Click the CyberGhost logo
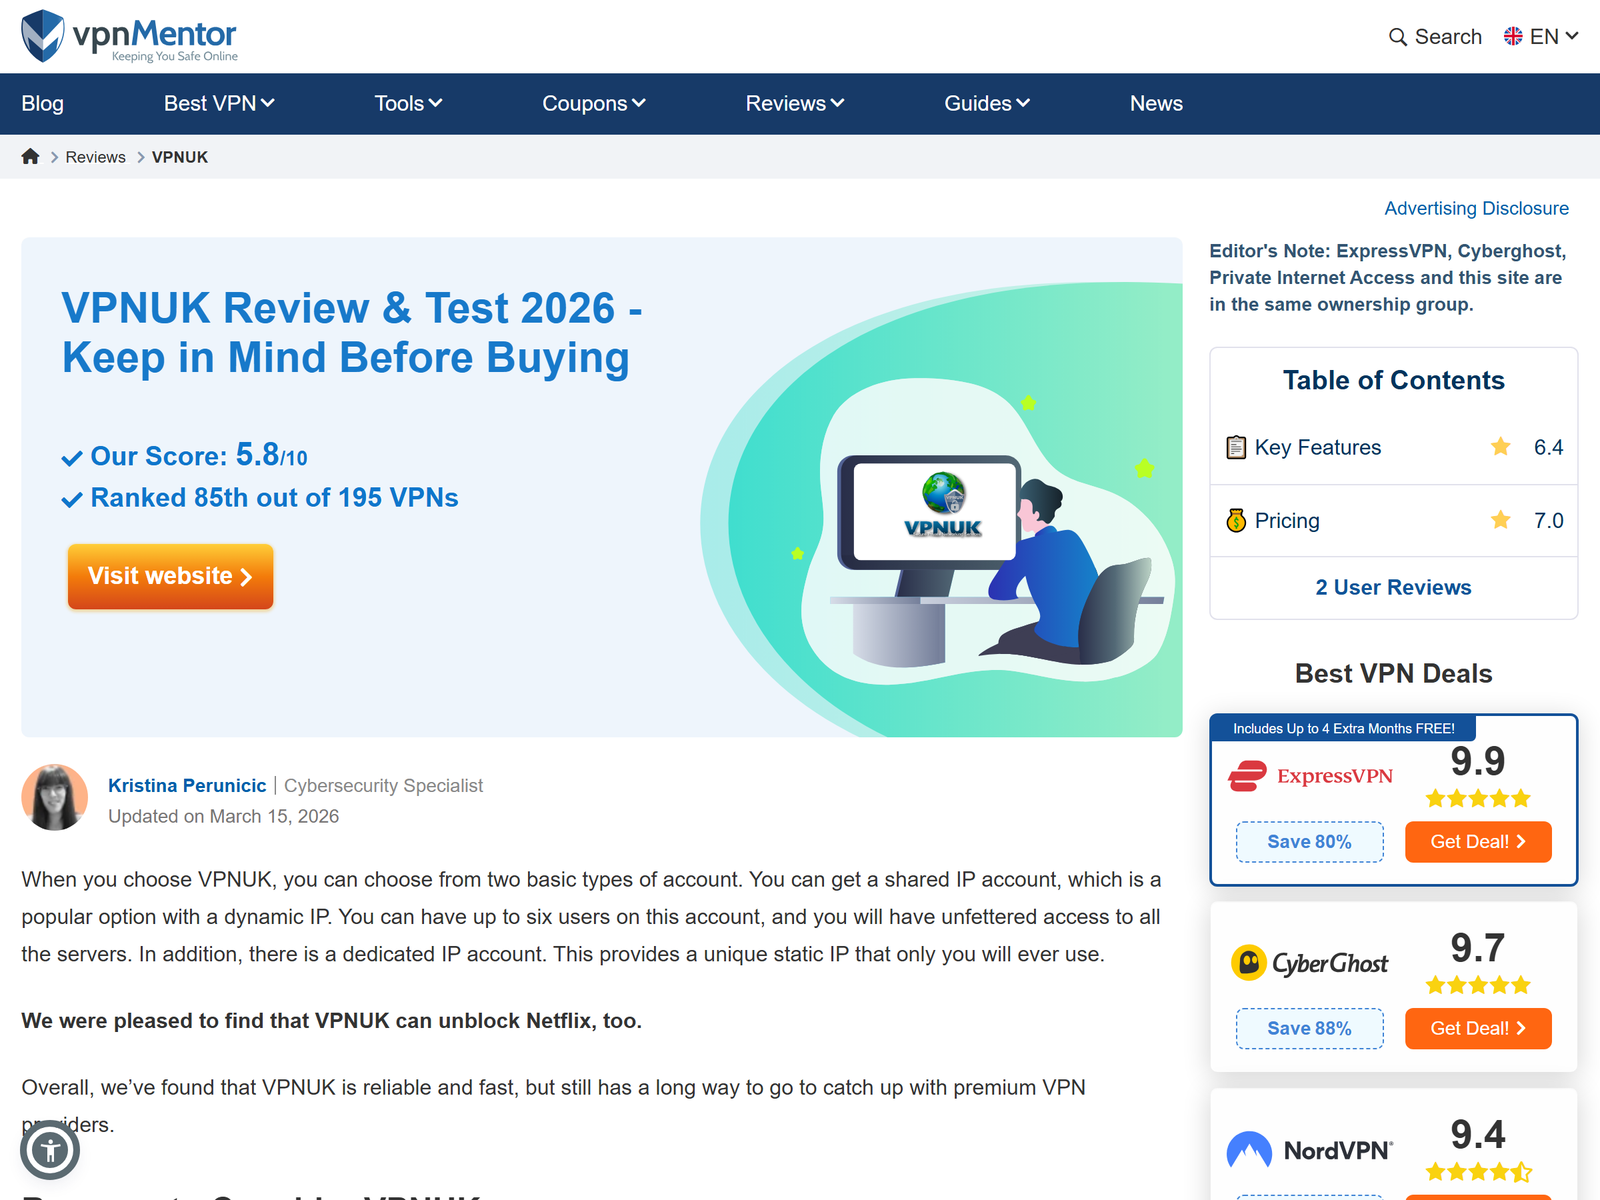1600x1200 pixels. click(x=1309, y=963)
